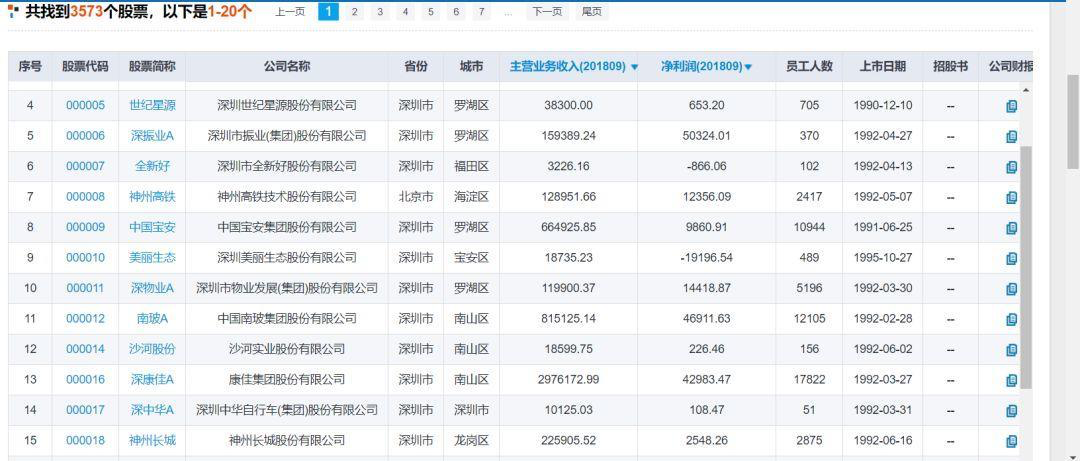Open financial report icon for 全新好 row
The image size is (1080, 461).
1011,167
